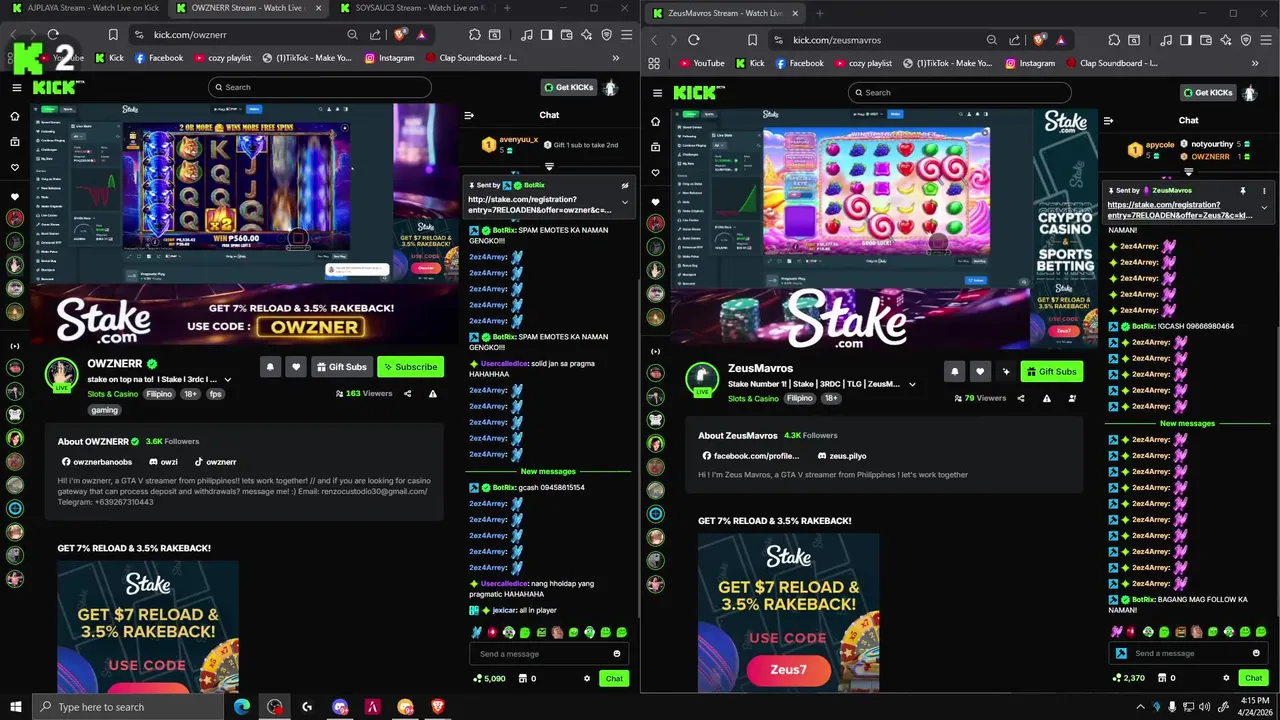The width and height of the screenshot is (1280, 720).
Task: Open Home in the ZeusMavros window sidebar
Action: point(655,121)
